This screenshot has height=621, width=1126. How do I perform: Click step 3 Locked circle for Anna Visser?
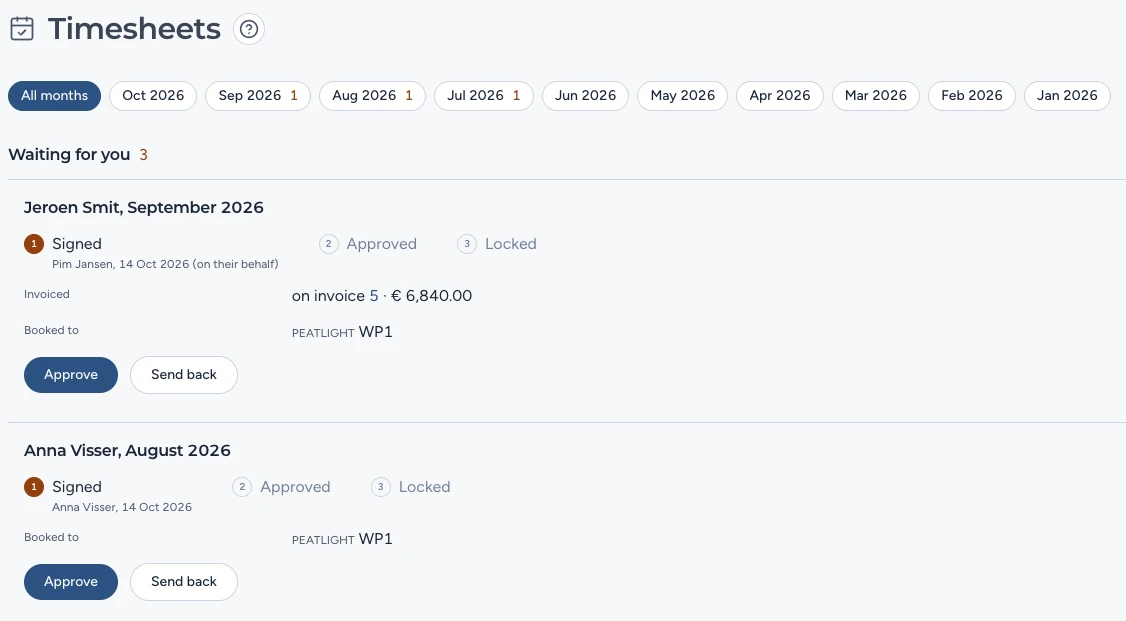[x=381, y=487]
